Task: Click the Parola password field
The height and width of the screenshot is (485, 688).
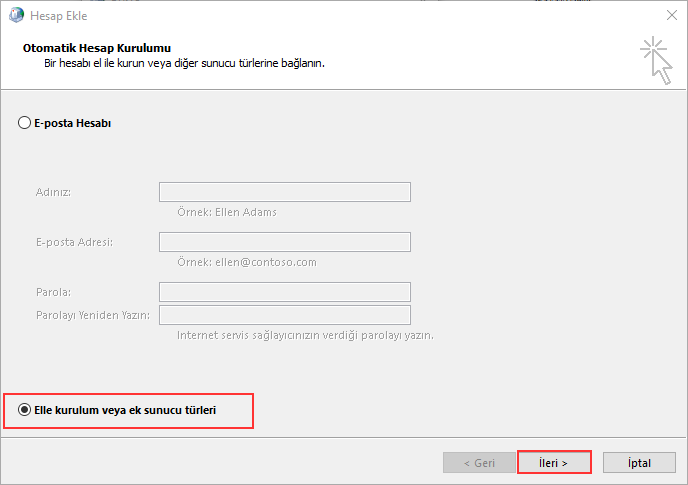Action: point(284,292)
